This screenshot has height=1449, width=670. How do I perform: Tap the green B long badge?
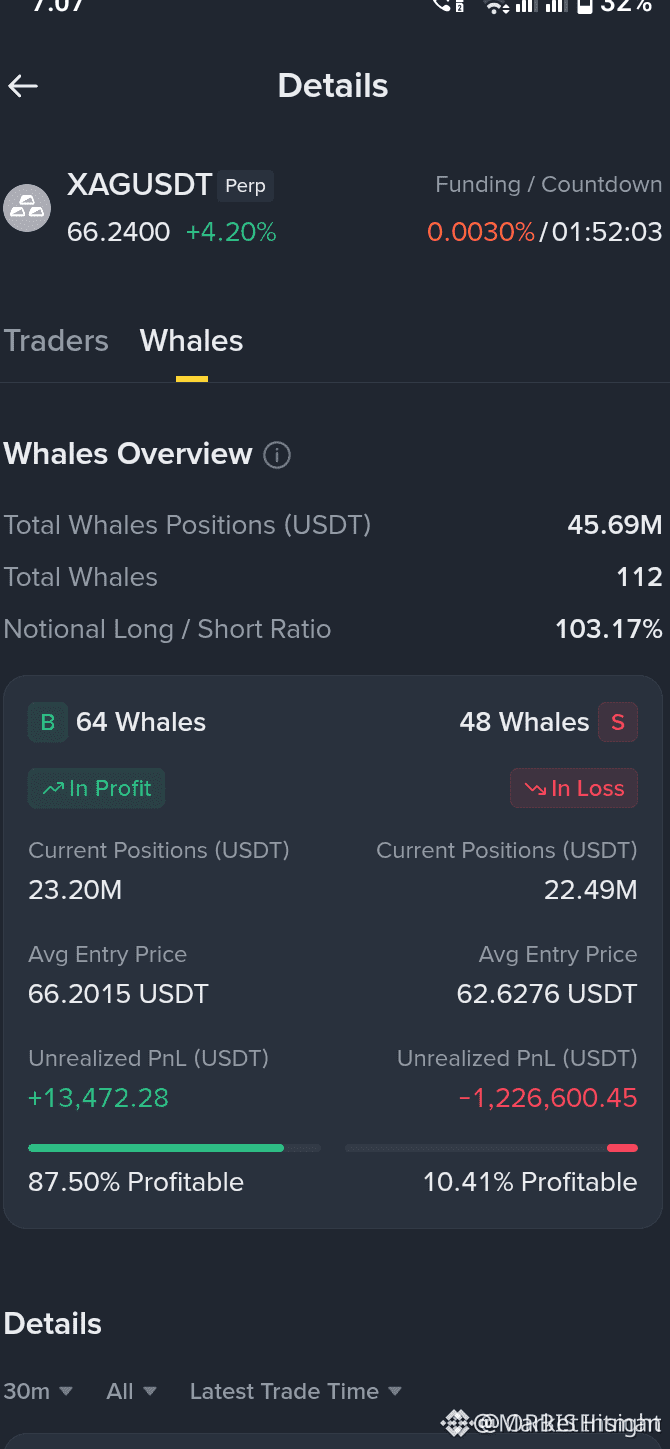coord(48,722)
